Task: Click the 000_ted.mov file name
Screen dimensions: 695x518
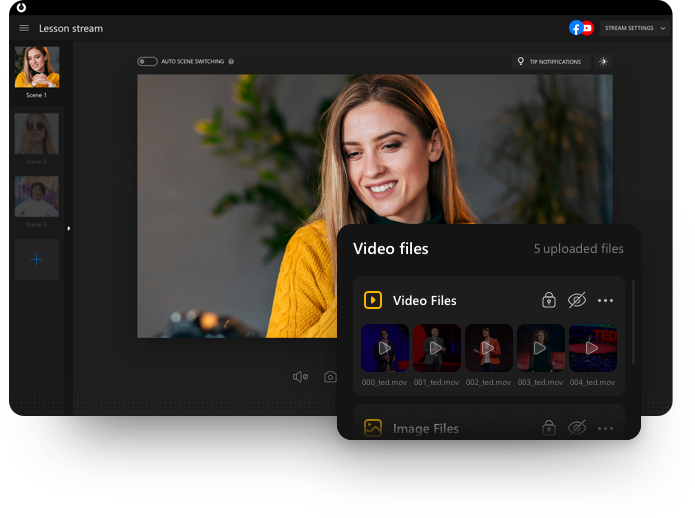Action: coord(384,382)
